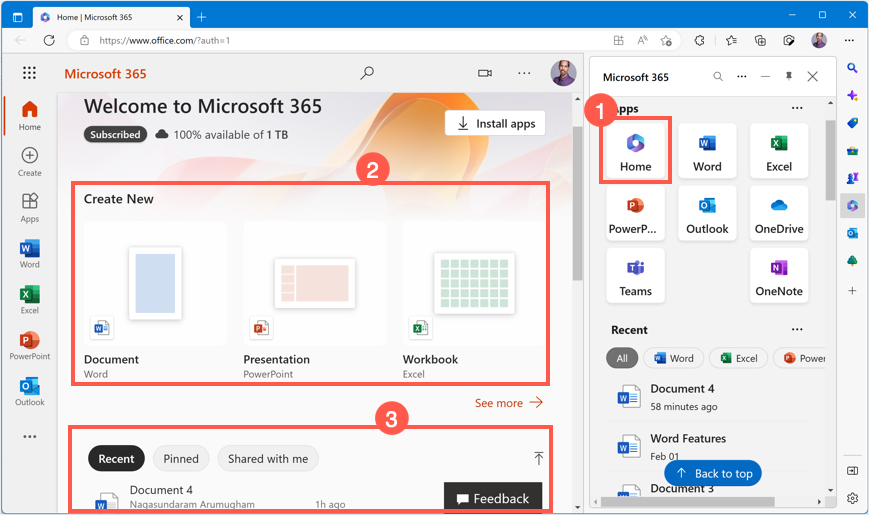Click the See more link

[508, 402]
